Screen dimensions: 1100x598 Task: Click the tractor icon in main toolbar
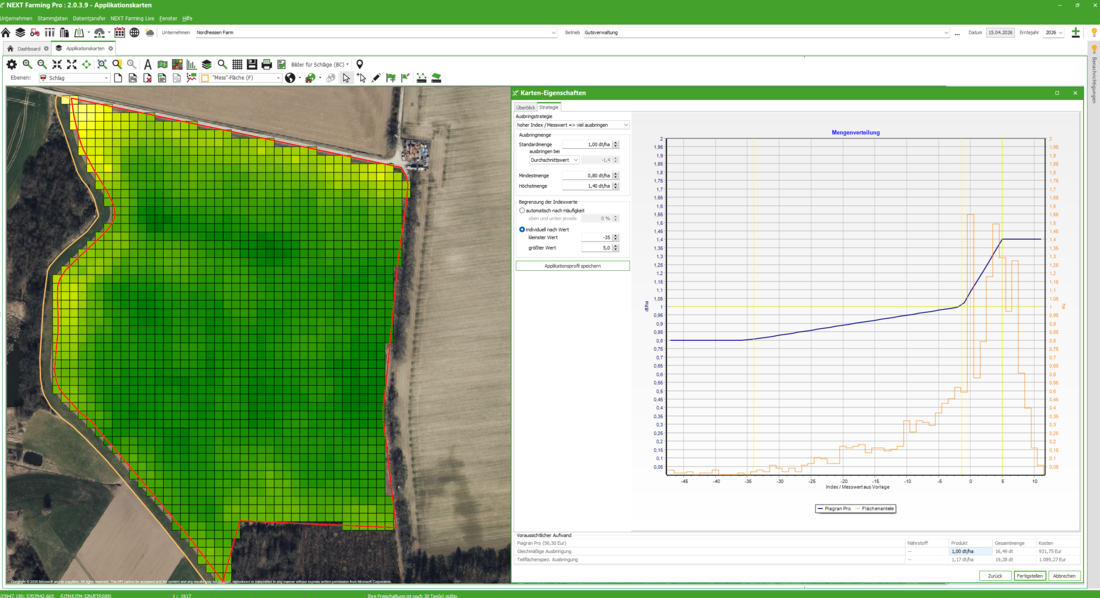coord(35,33)
